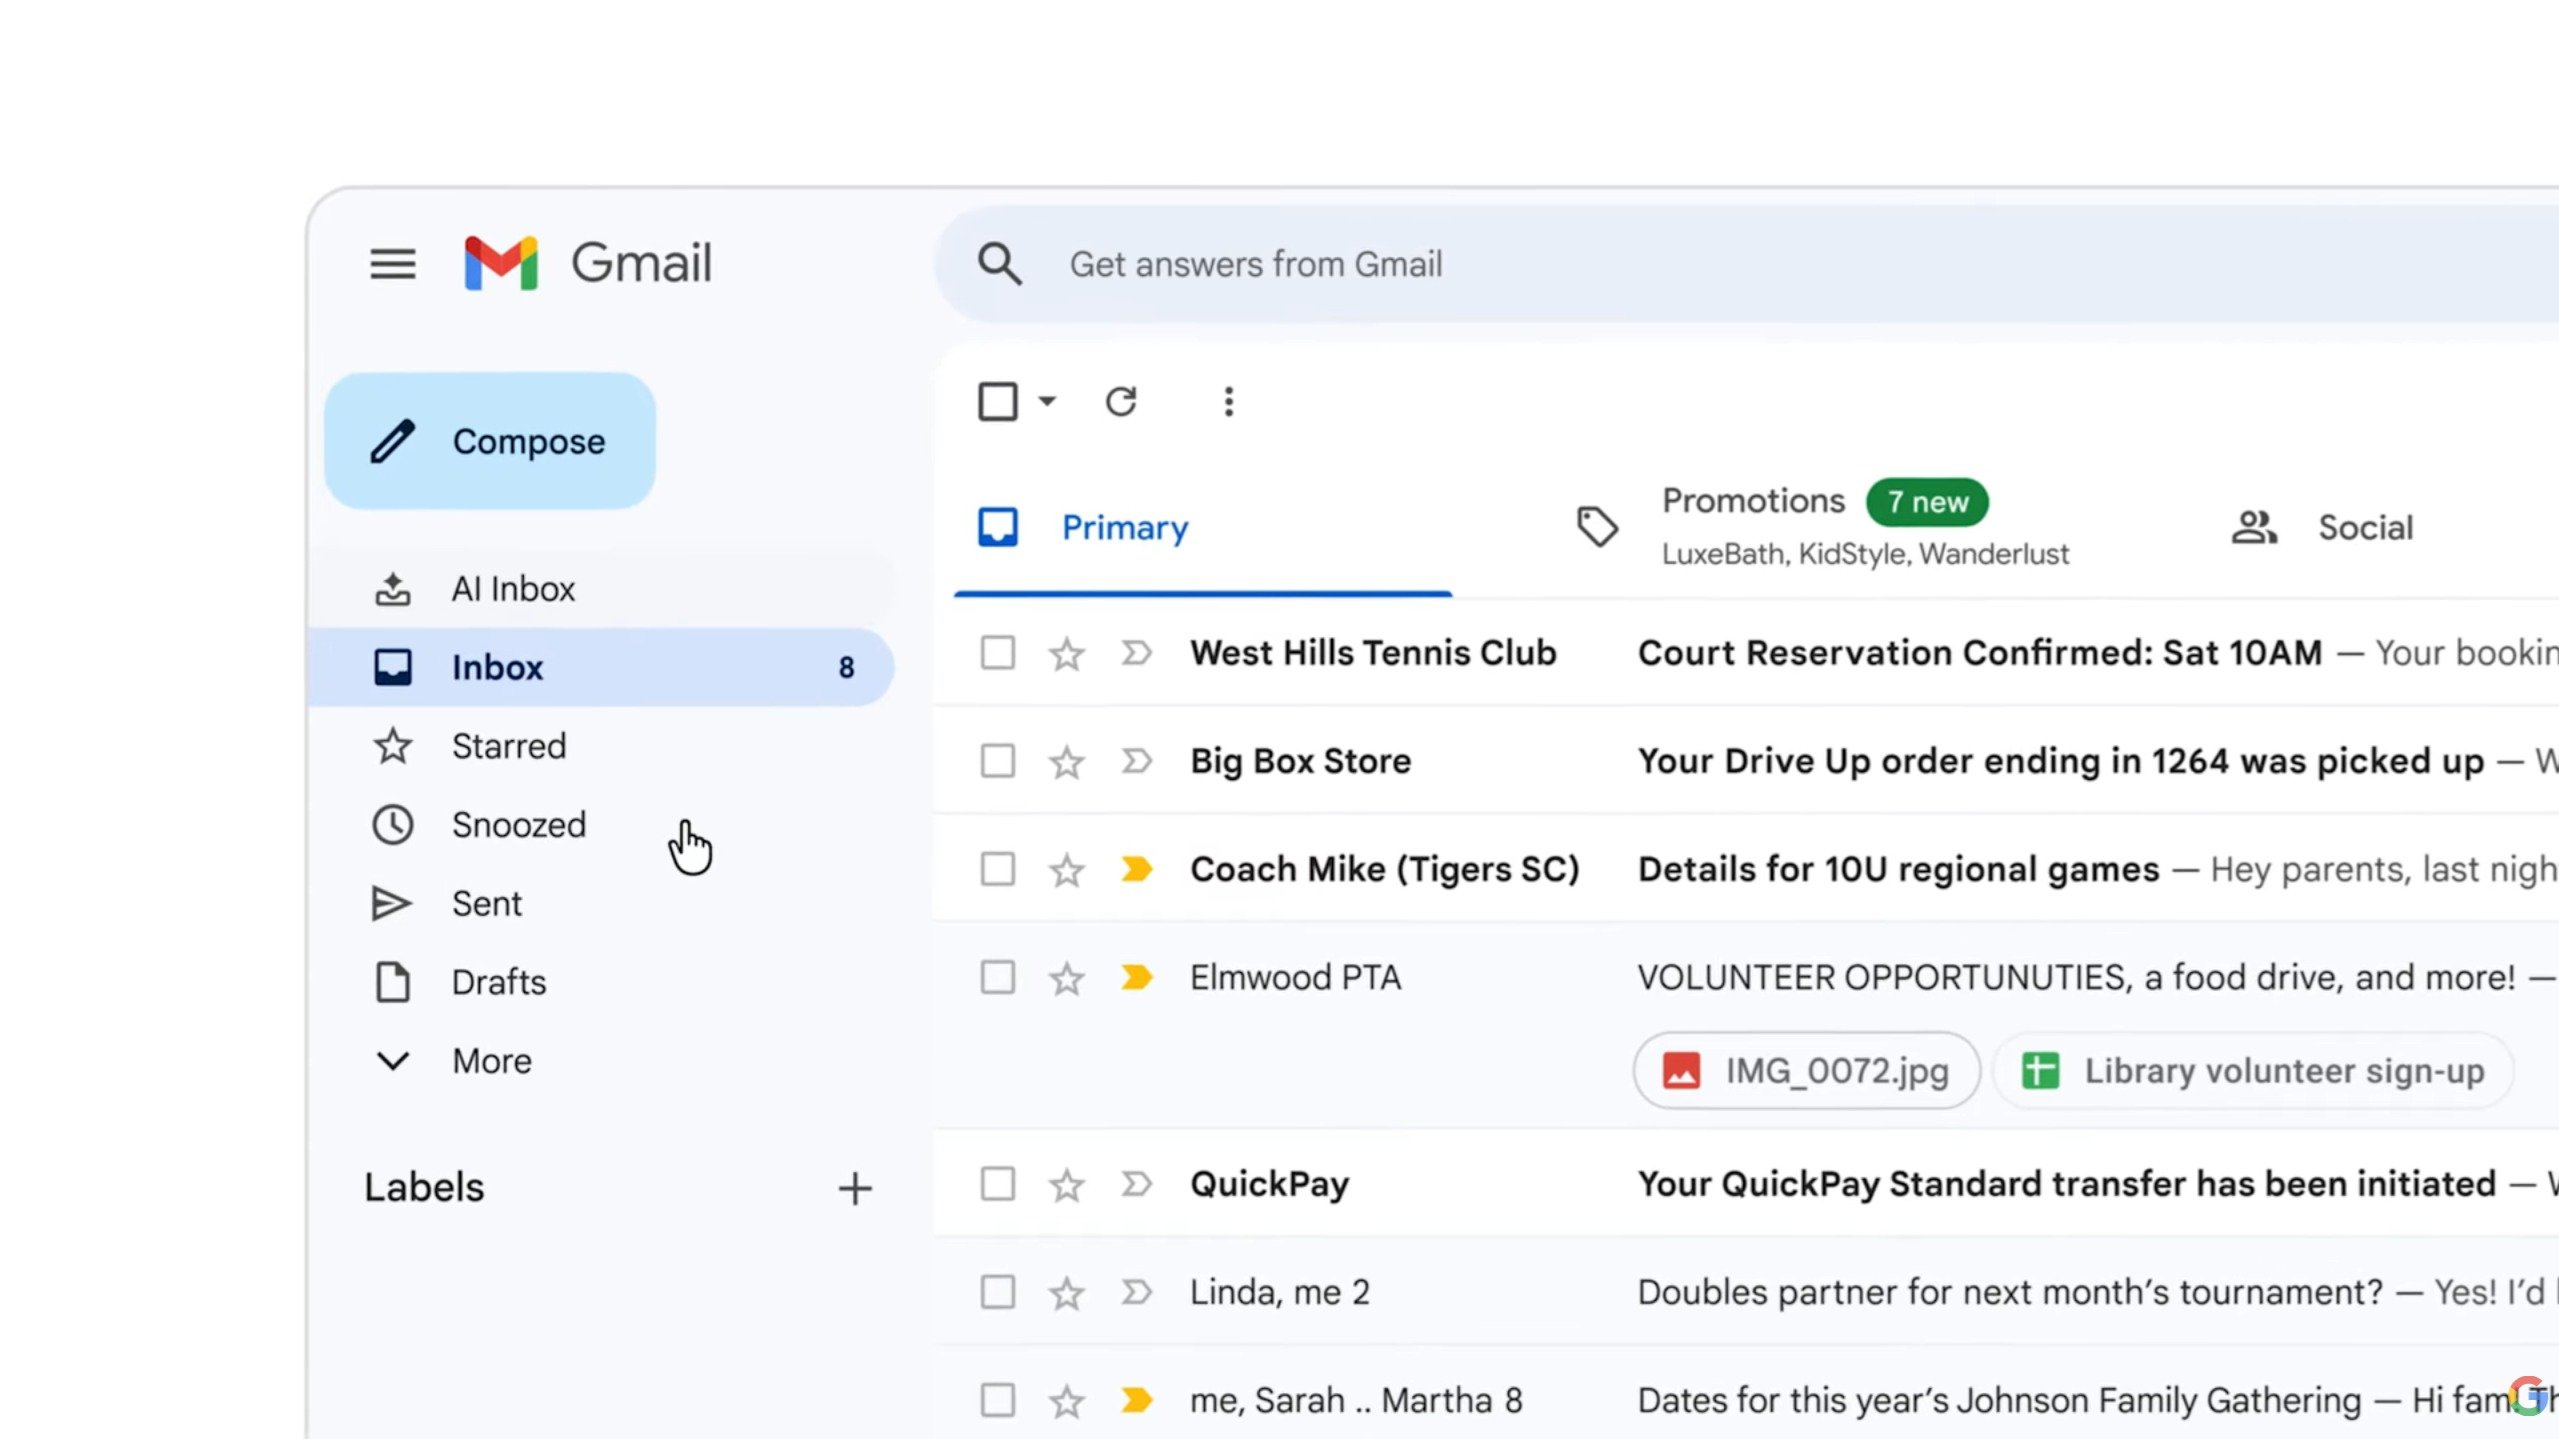Check the West Hills Tennis Club checkbox
The width and height of the screenshot is (2559, 1439).
coord(997,653)
